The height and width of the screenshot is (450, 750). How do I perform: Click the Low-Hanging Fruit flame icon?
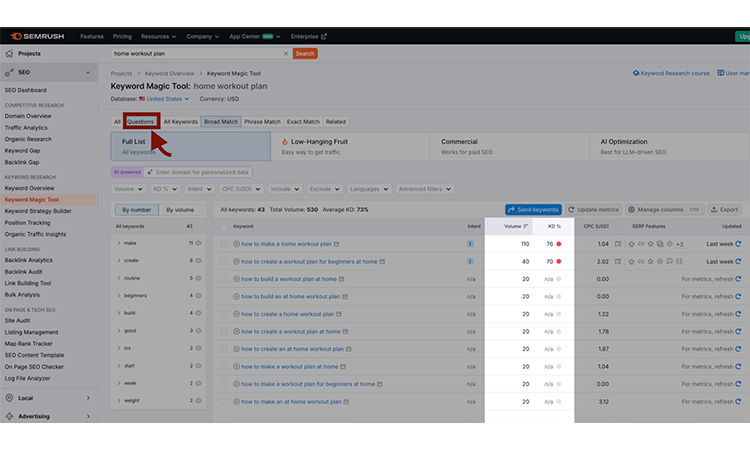point(285,142)
